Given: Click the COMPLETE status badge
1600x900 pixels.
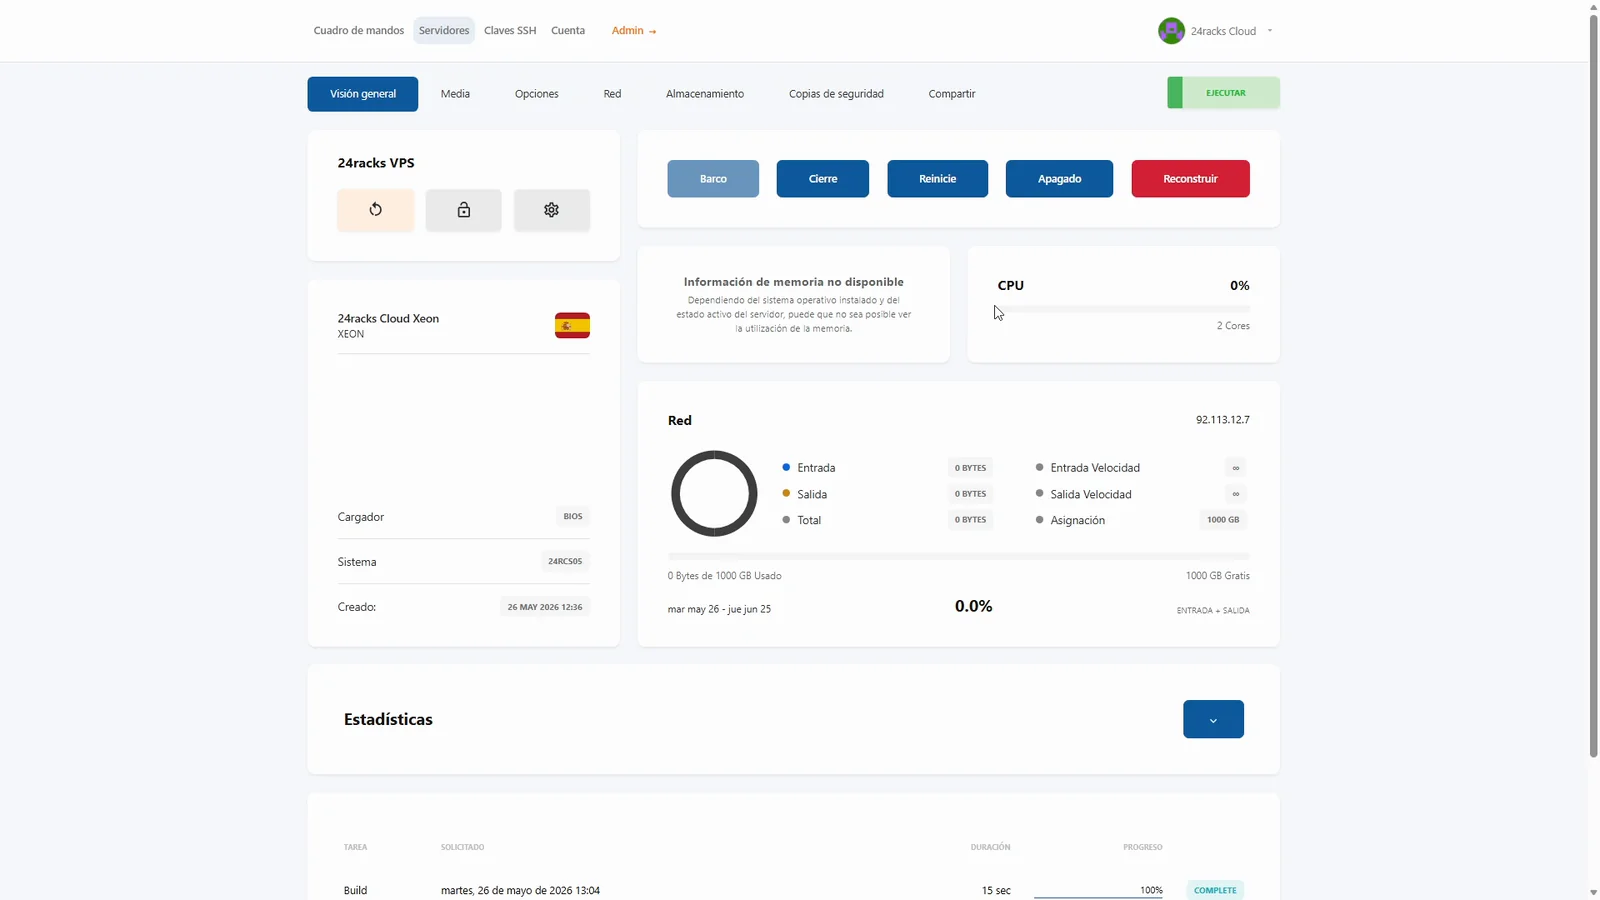Looking at the screenshot, I should pos(1215,890).
